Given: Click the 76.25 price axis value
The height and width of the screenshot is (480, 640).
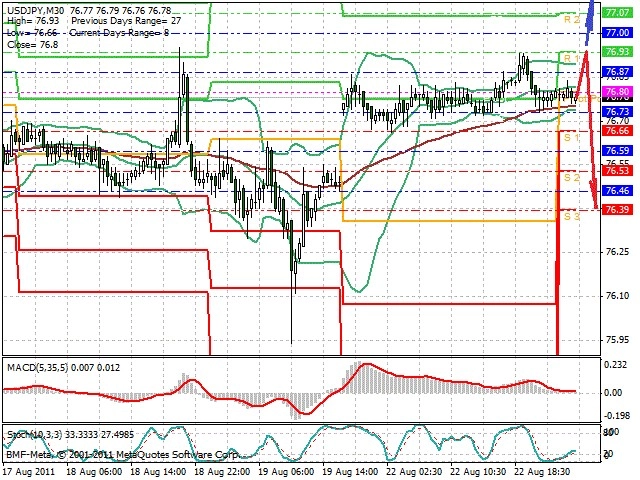Looking at the screenshot, I should (617, 252).
